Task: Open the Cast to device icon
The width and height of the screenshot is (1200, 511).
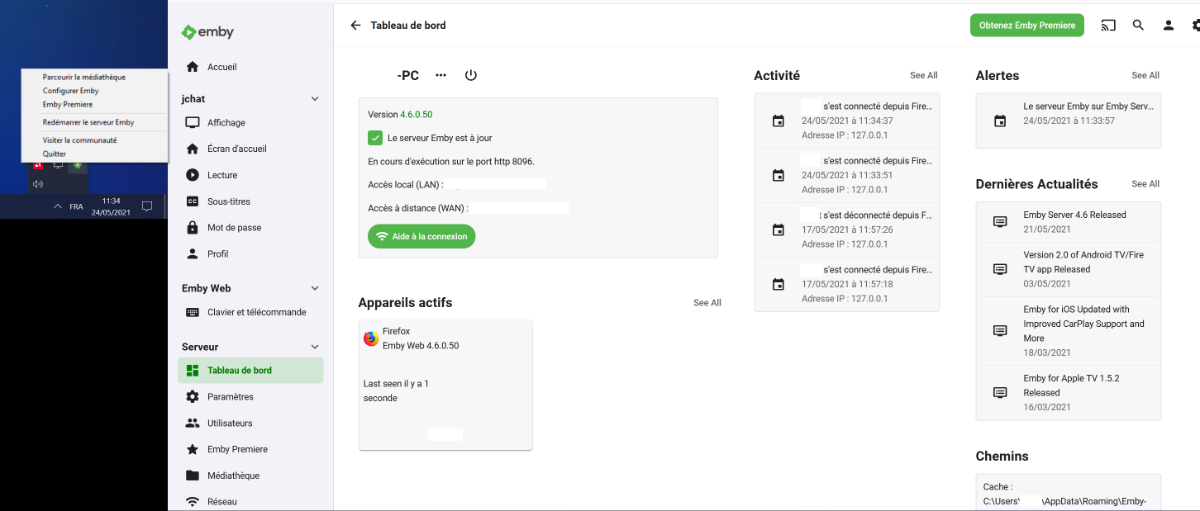Action: point(1108,25)
